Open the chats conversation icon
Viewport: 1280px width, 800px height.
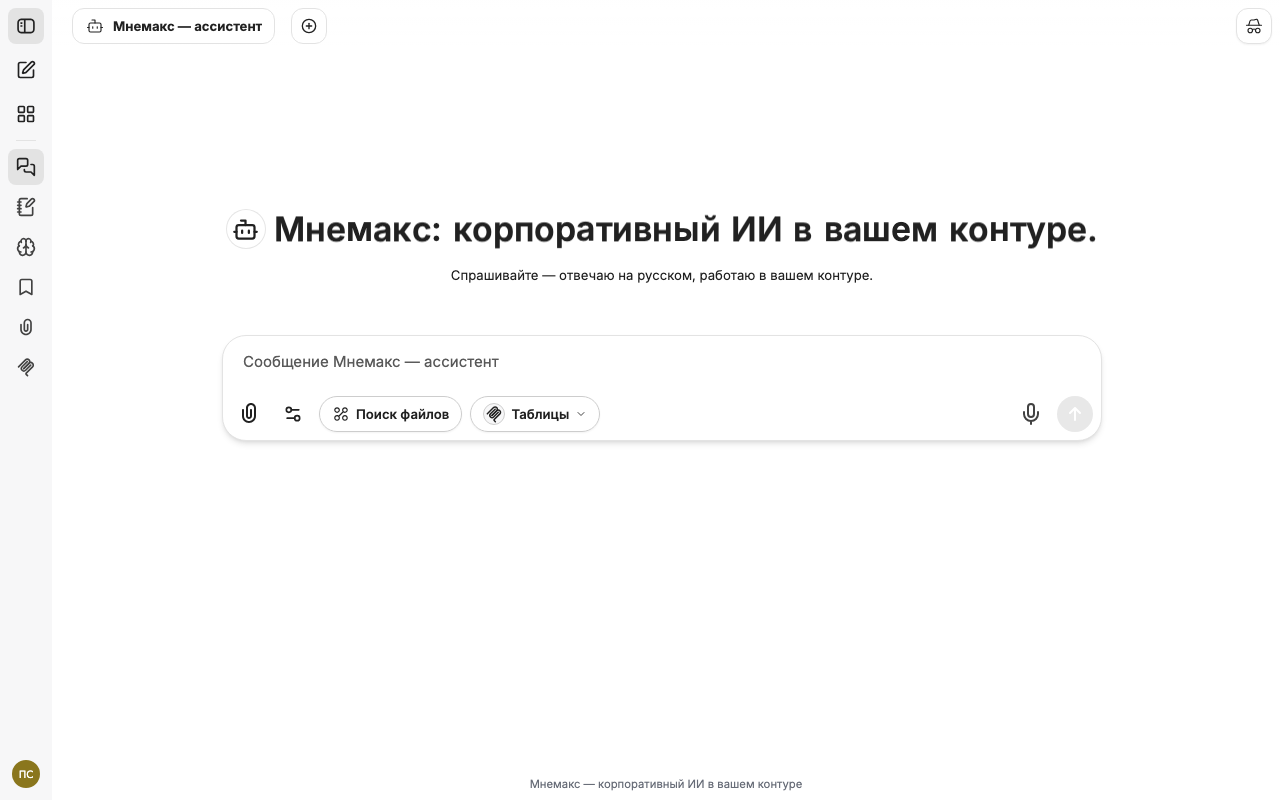[26, 167]
